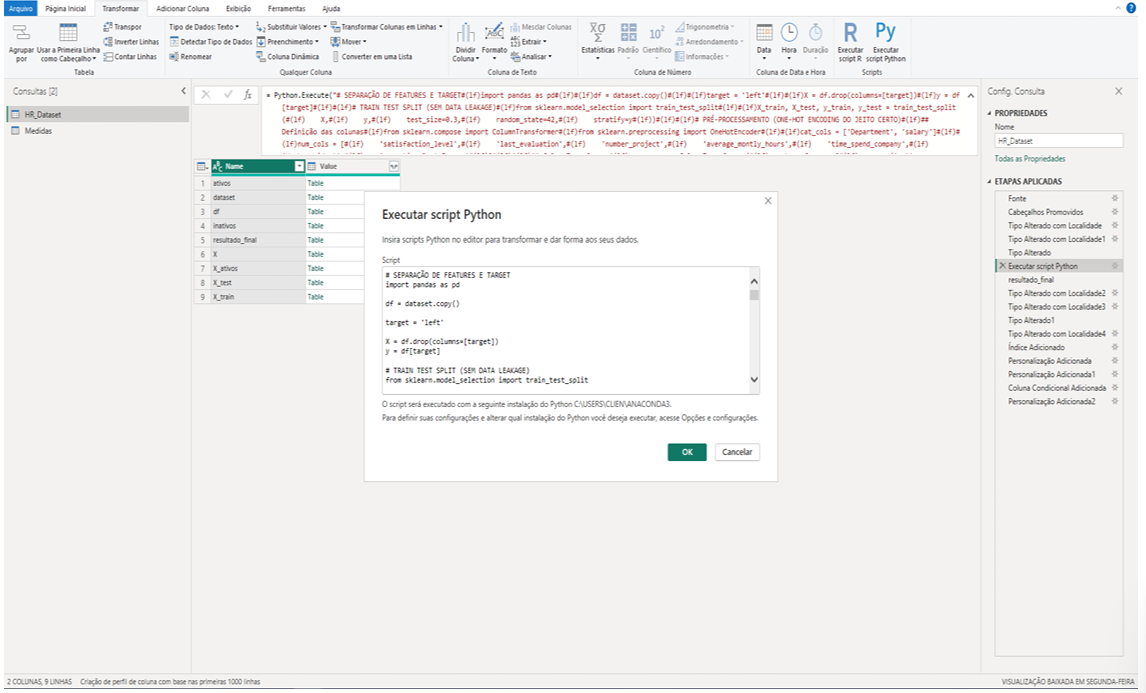This screenshot has height=693, width=1146.
Task: Close the Config. Consulta pane
Action: tap(1118, 91)
